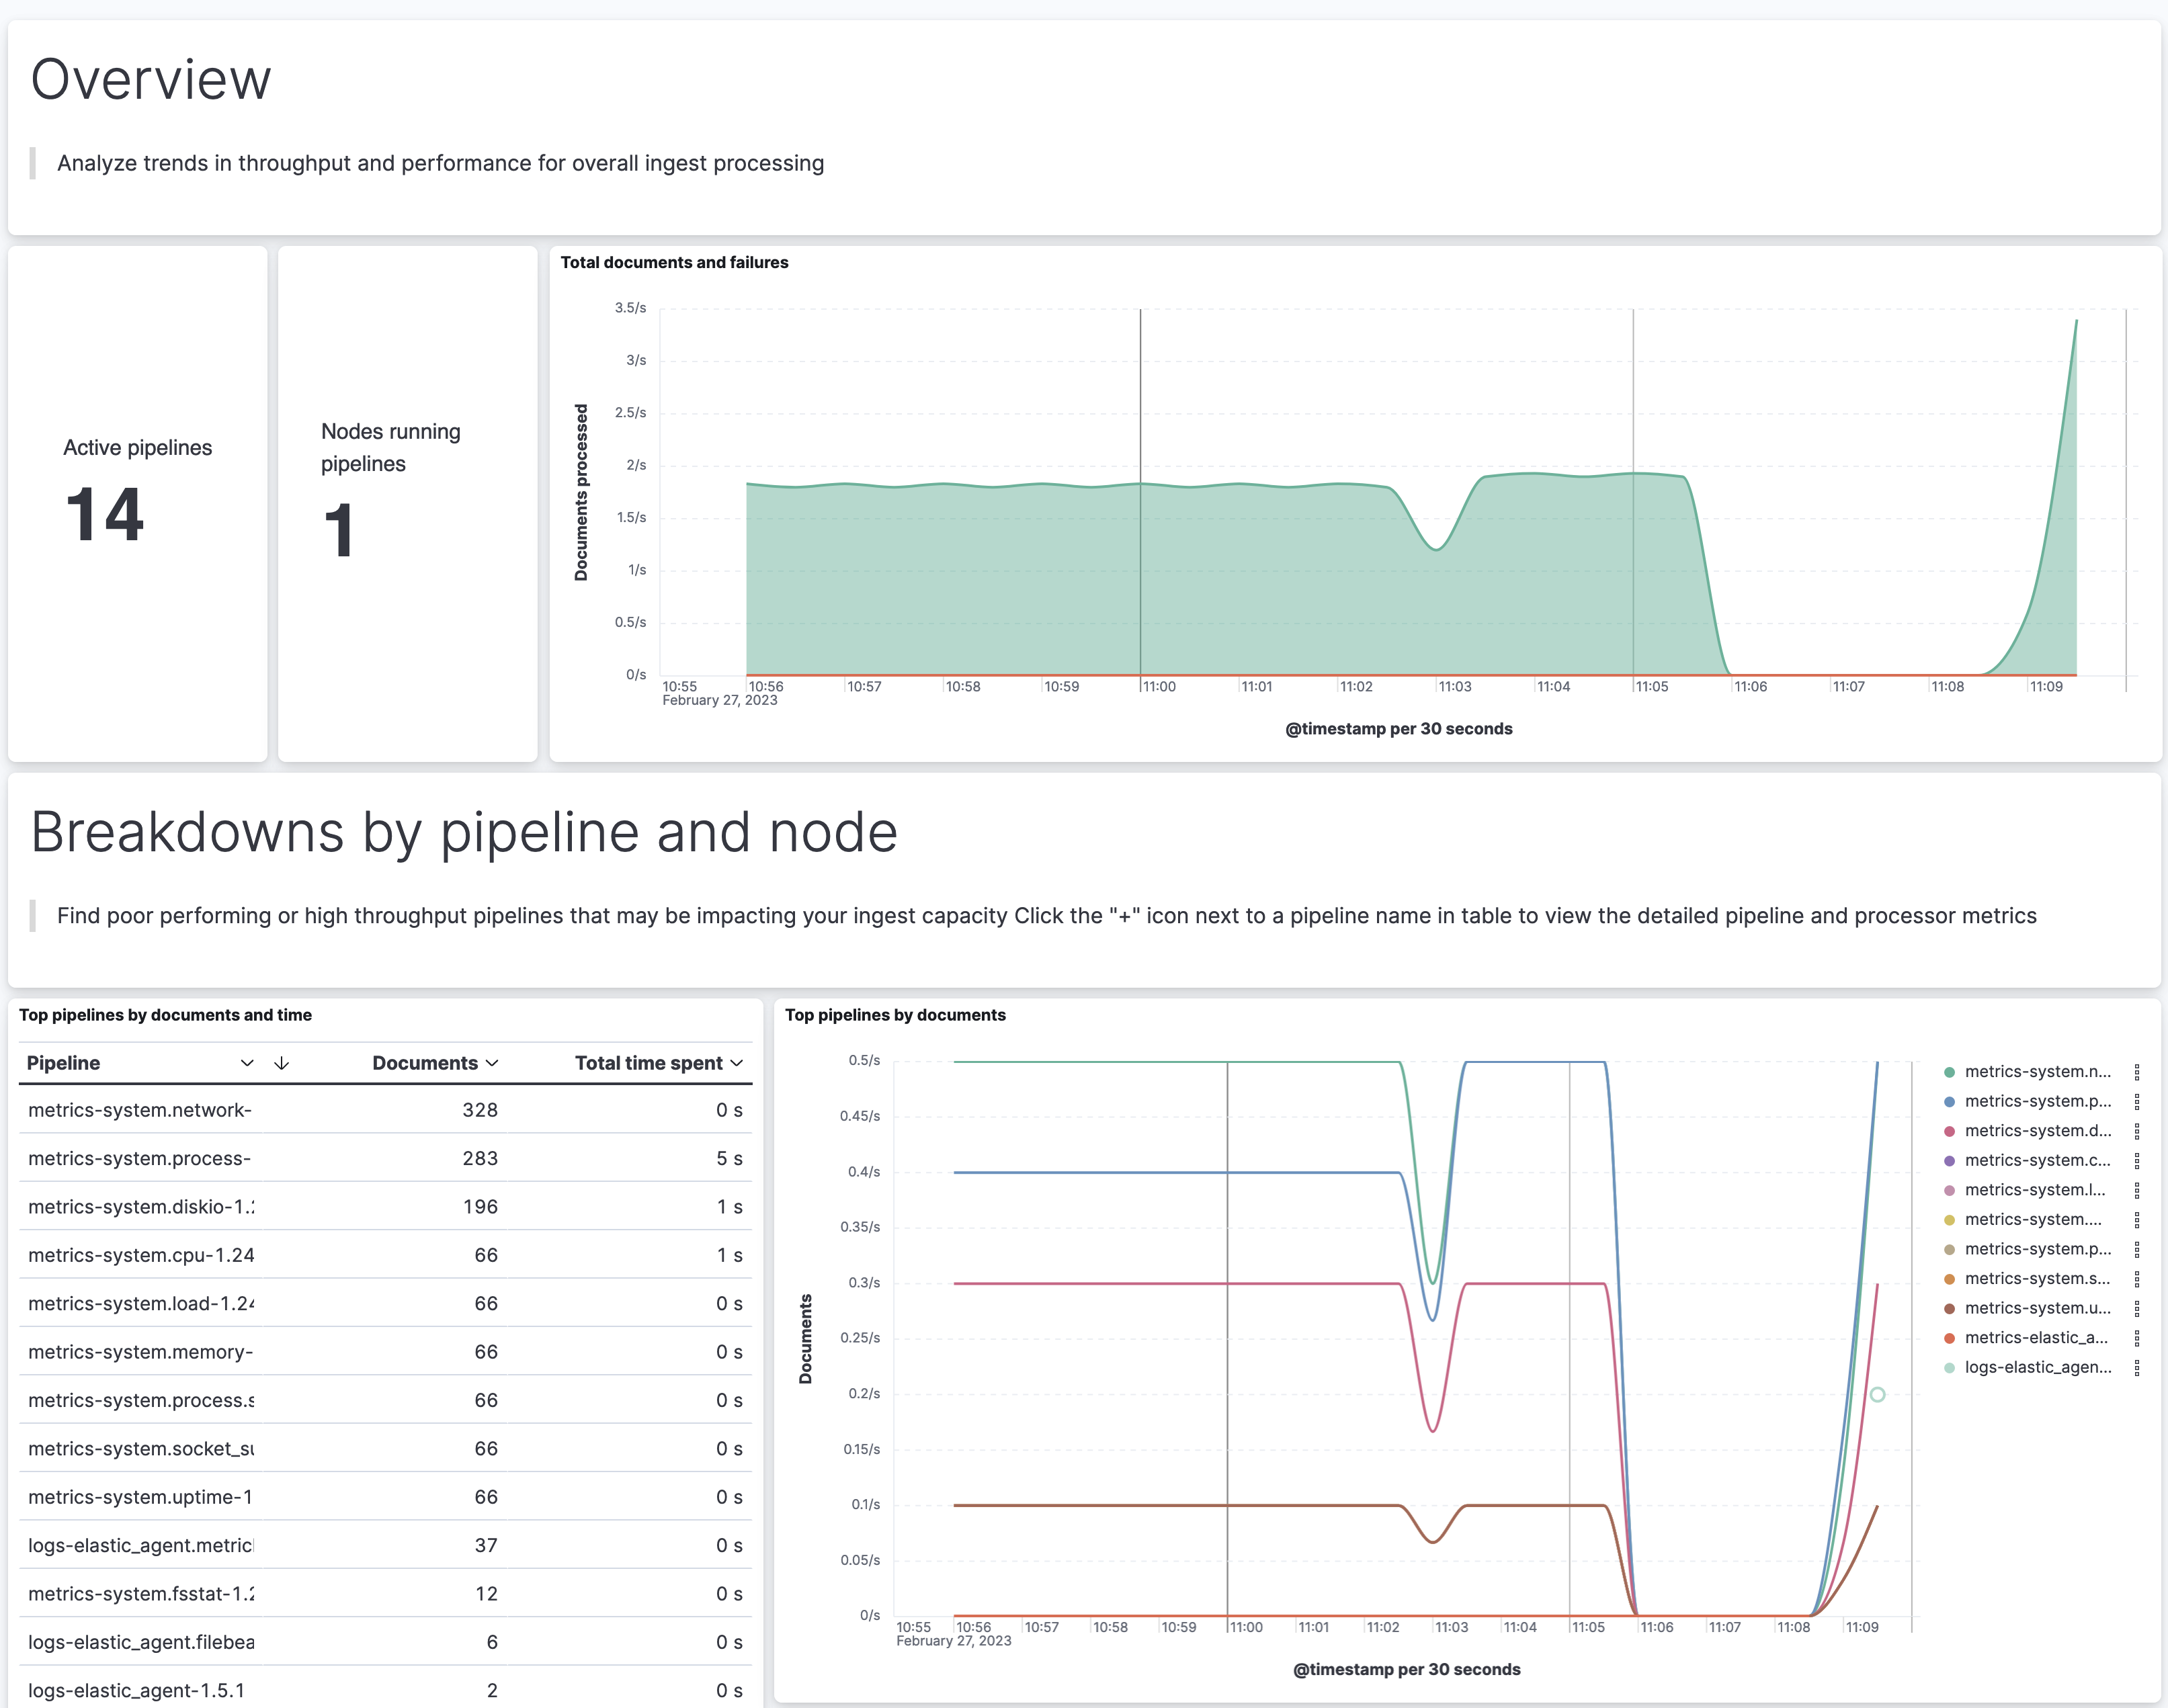This screenshot has width=2168, height=1708.
Task: Open options menu for logs-elastic_agen... legend entry
Action: point(2136,1368)
